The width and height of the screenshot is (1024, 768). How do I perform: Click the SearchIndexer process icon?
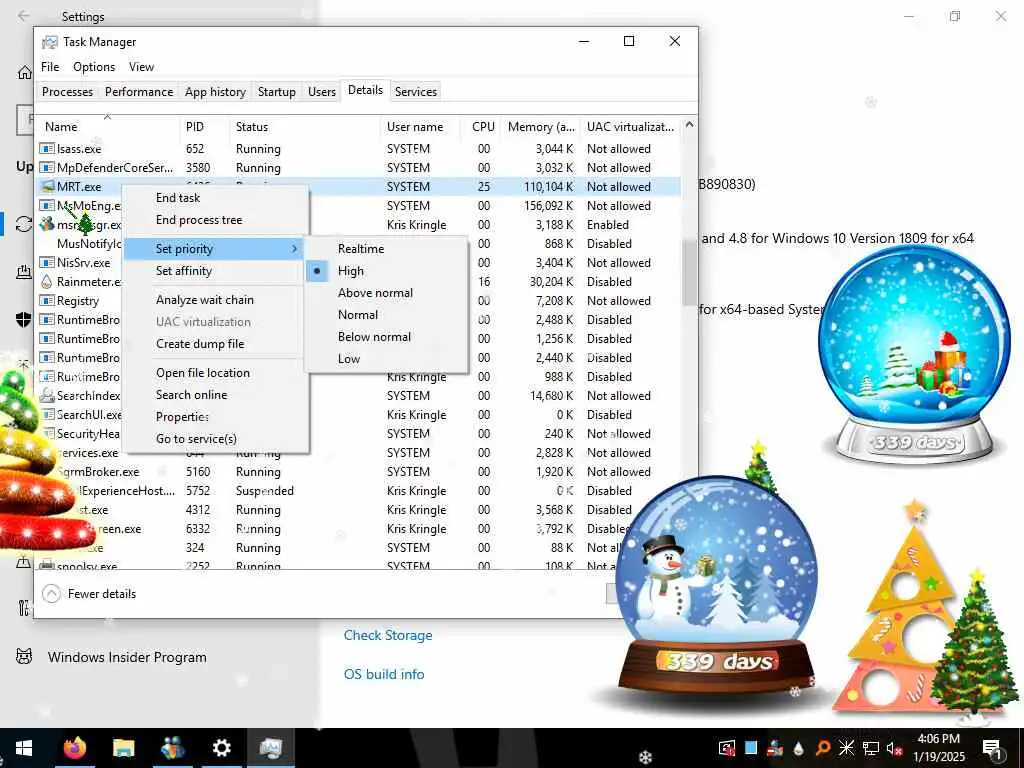click(x=46, y=396)
